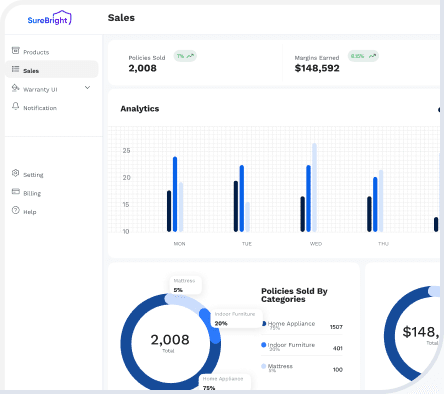Screen dimensions: 444x394
Task: Click the Indoor Furniture count 401
Action: 338,348
